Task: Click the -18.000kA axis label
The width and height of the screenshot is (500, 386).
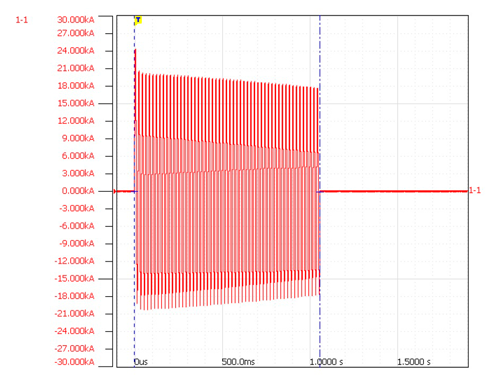Action: point(75,296)
